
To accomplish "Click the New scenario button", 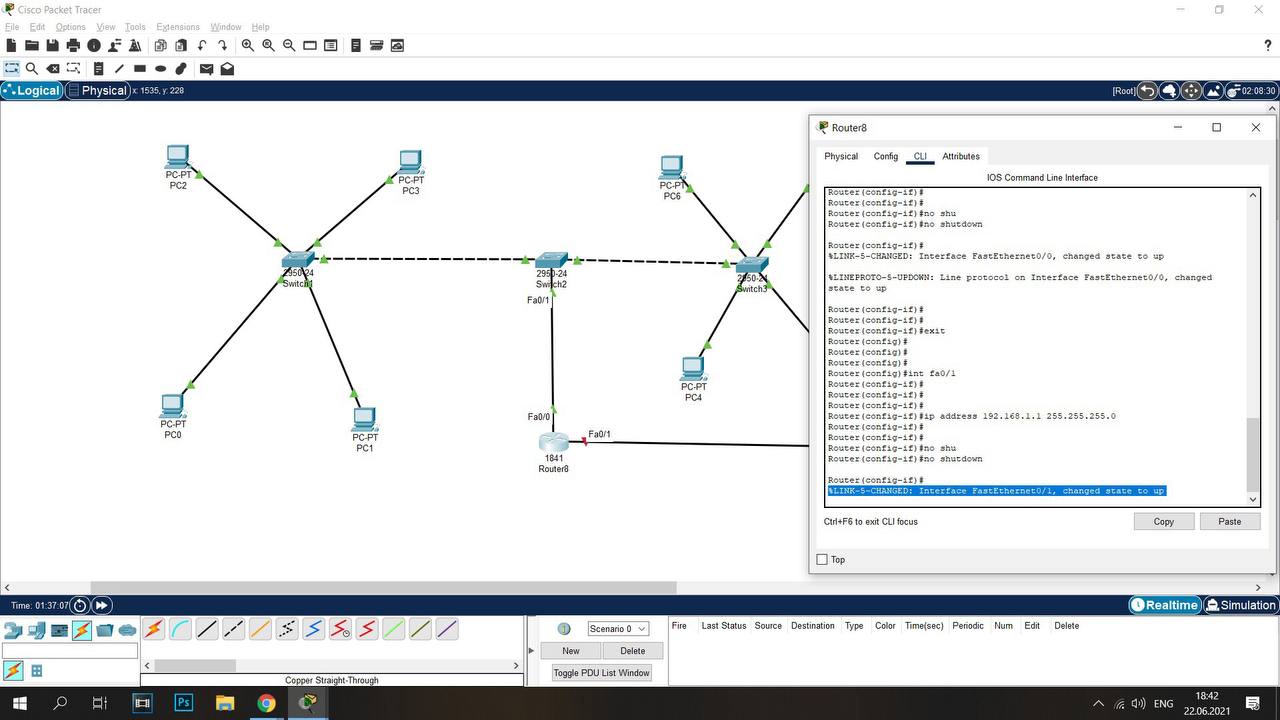I will point(570,651).
